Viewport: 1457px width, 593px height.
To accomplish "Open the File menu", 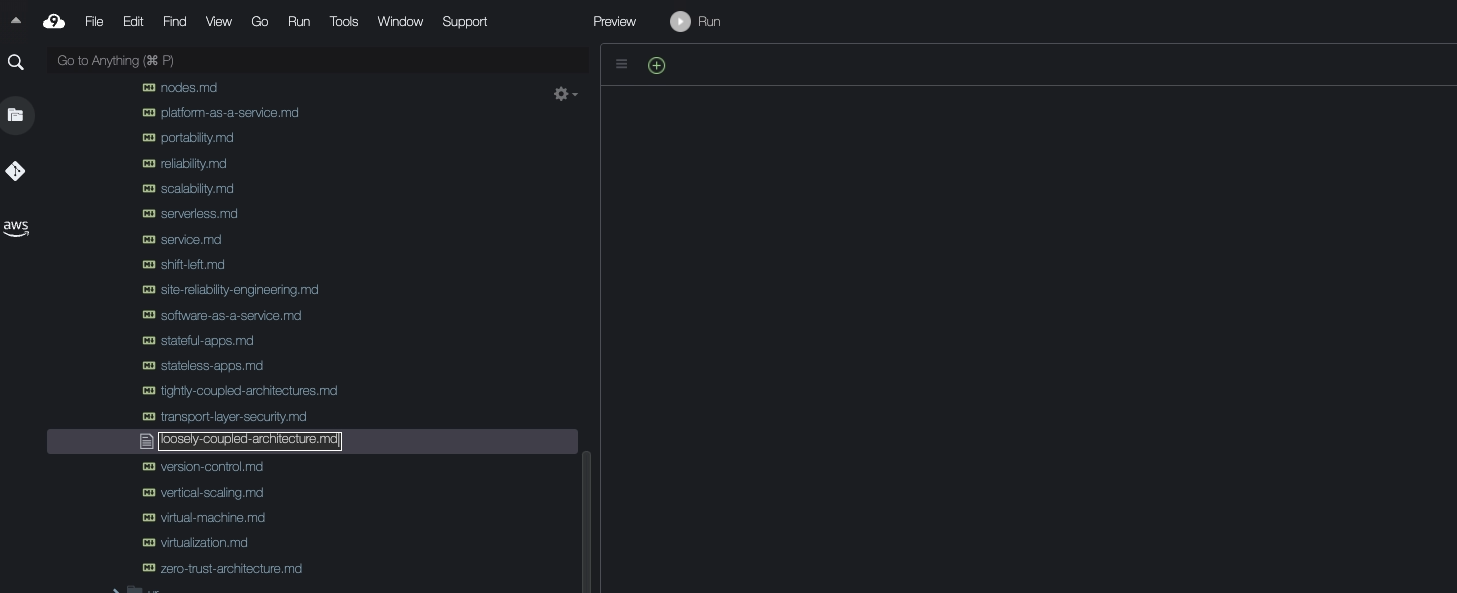I will point(94,21).
